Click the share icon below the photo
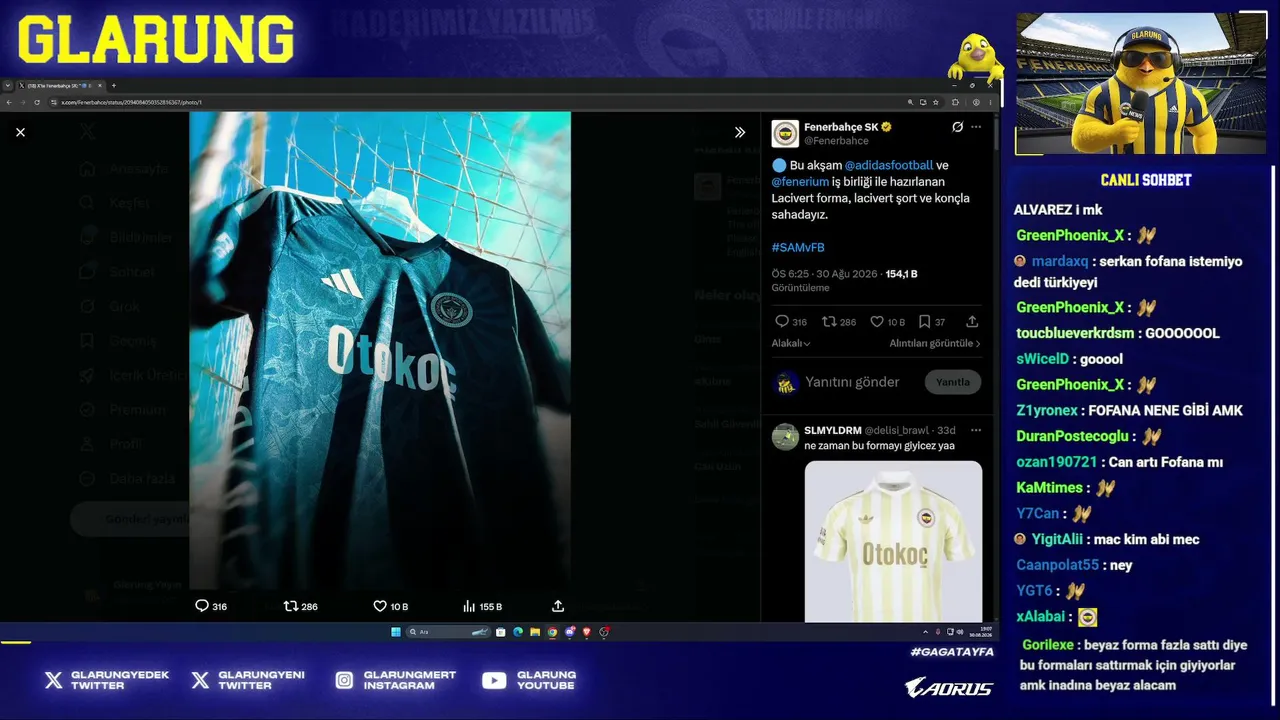Image resolution: width=1280 pixels, height=720 pixels. [x=558, y=606]
